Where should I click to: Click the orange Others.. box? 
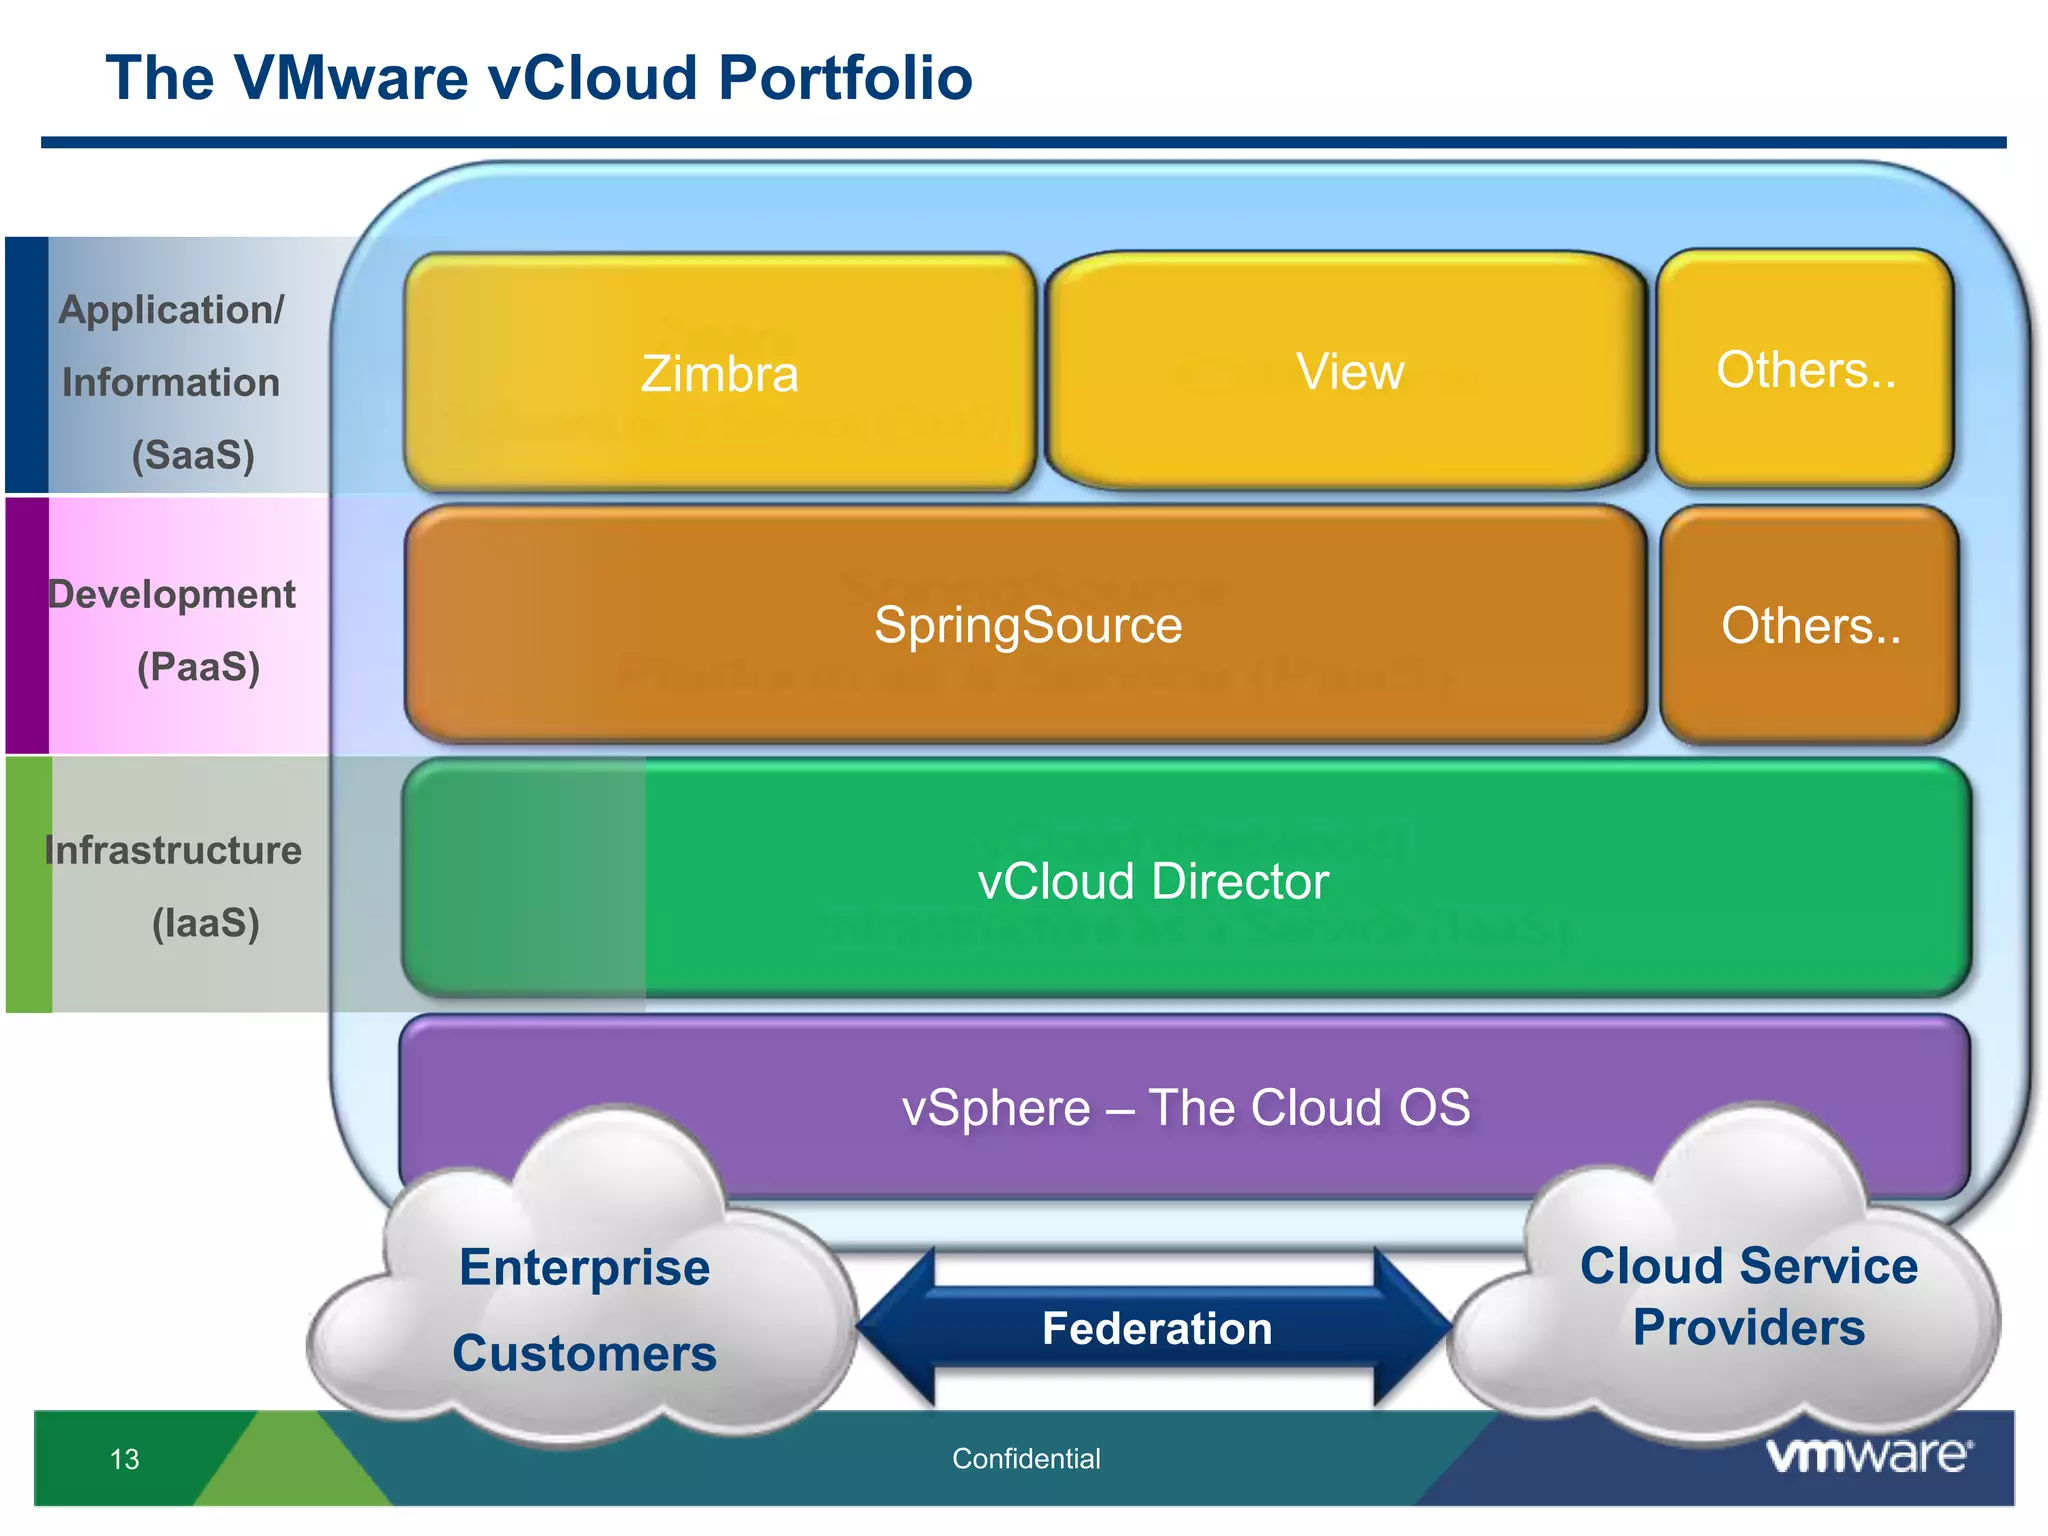[x=1810, y=626]
